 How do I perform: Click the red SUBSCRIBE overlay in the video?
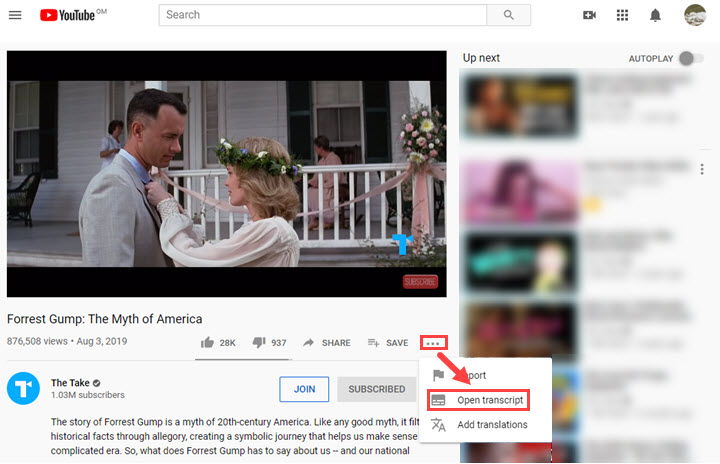420,282
